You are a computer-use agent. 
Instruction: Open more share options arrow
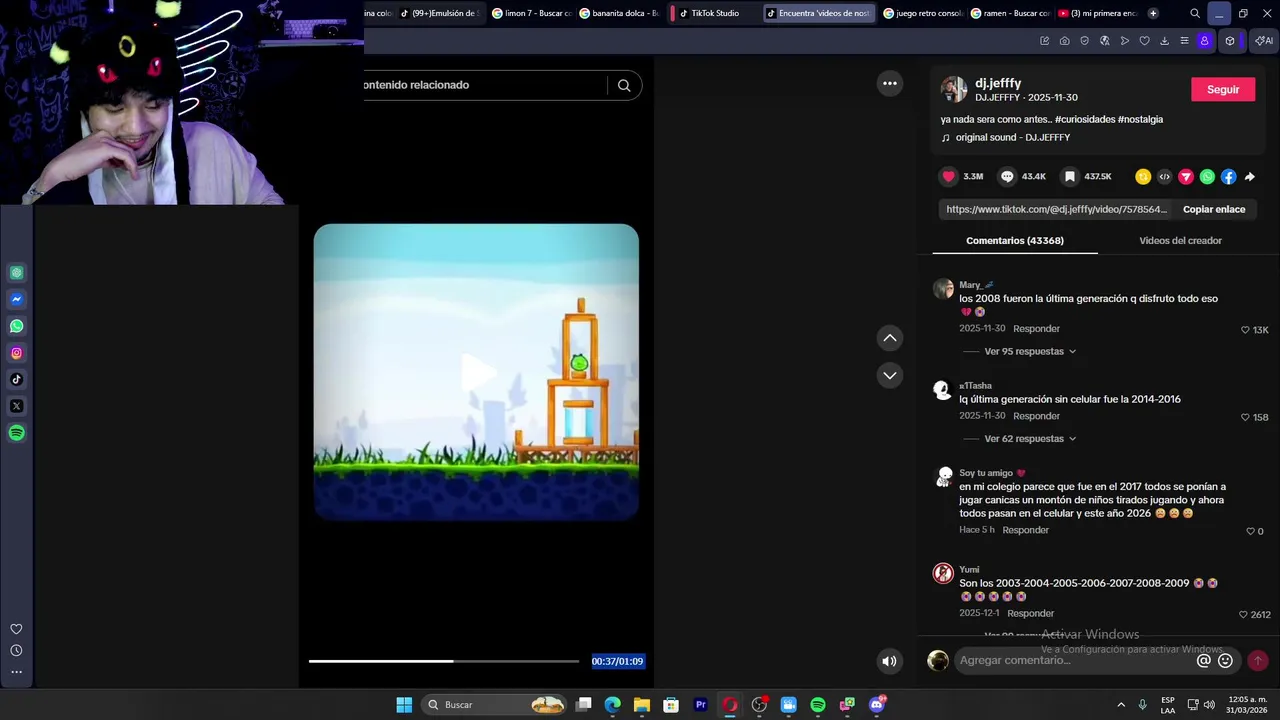pos(1250,176)
